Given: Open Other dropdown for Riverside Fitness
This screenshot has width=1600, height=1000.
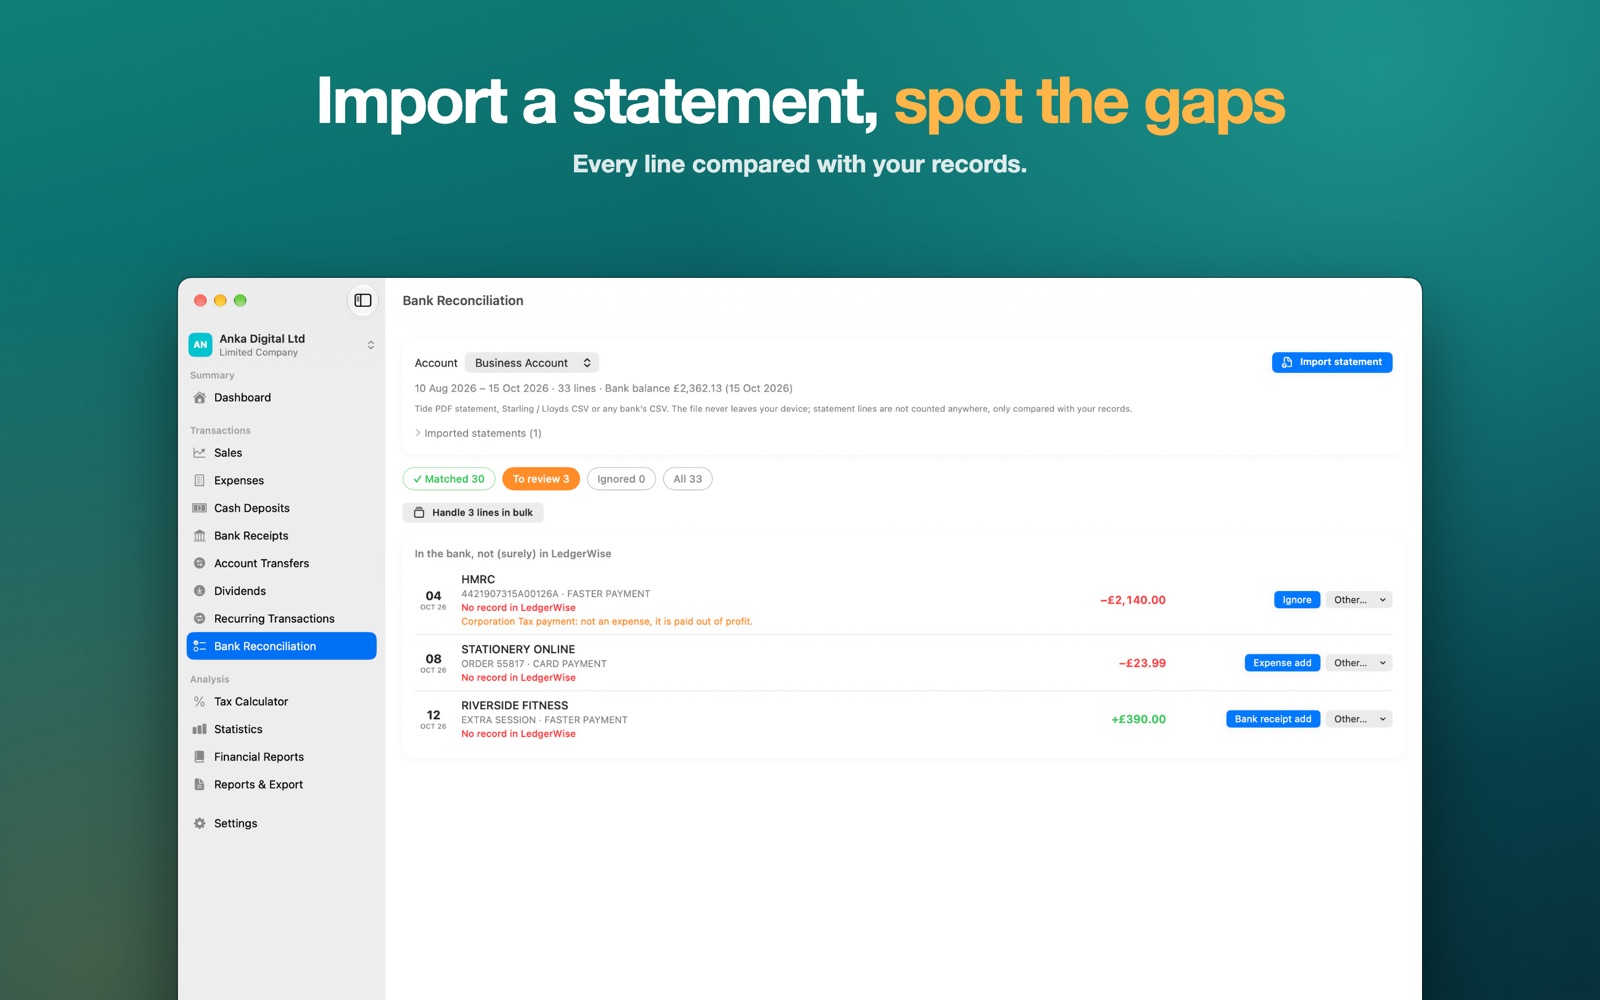Looking at the screenshot, I should [x=1360, y=719].
